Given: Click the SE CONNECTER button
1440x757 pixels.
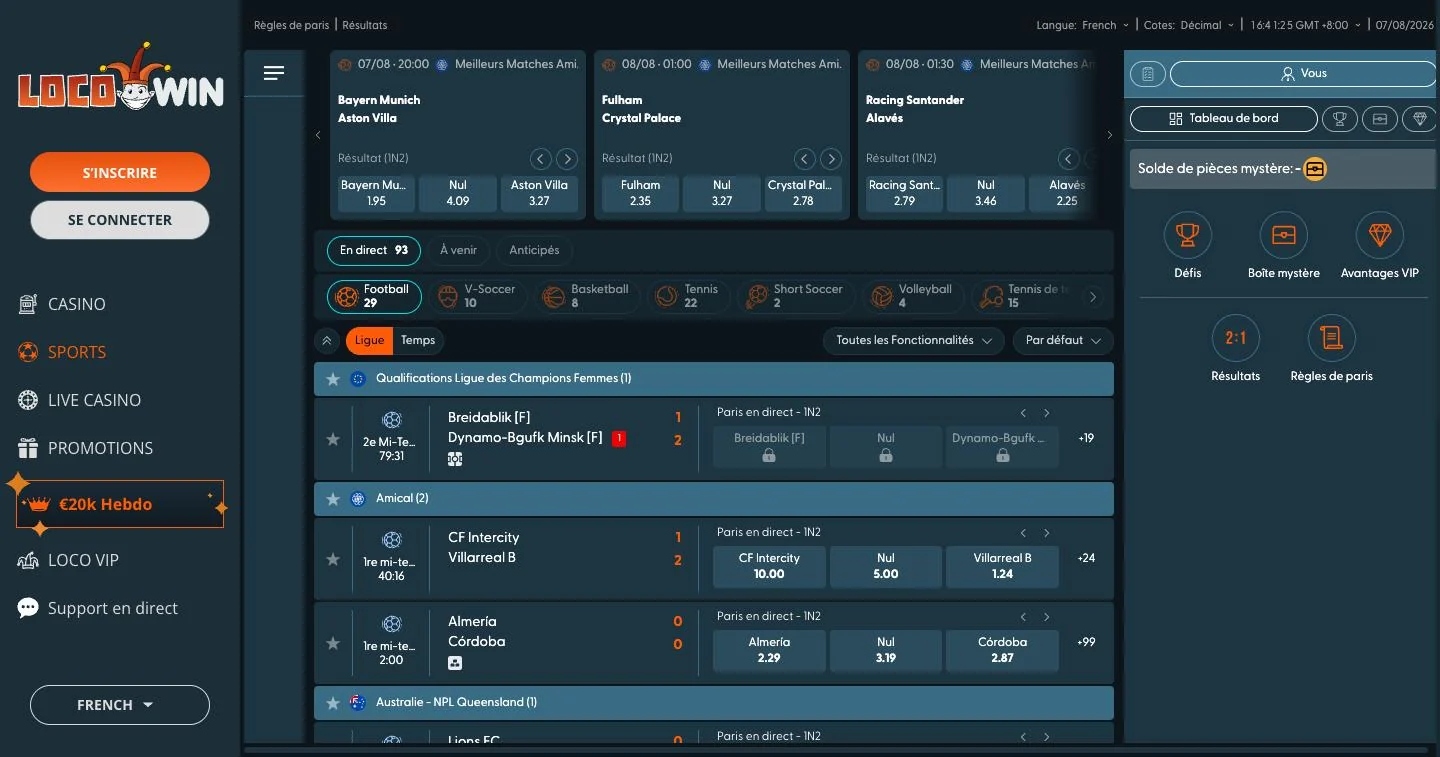Looking at the screenshot, I should tap(120, 220).
